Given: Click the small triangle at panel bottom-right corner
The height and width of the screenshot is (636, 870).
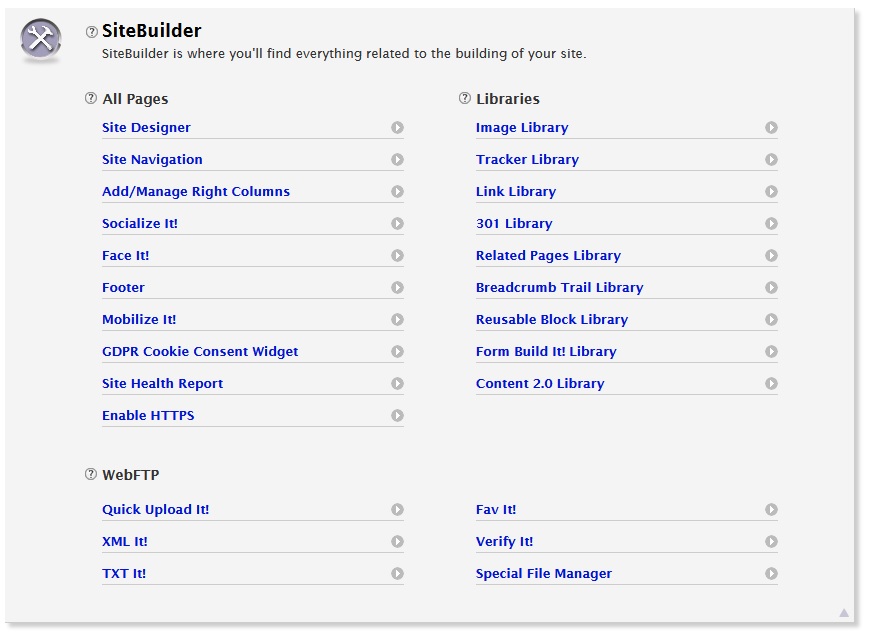Looking at the screenshot, I should (x=844, y=613).
